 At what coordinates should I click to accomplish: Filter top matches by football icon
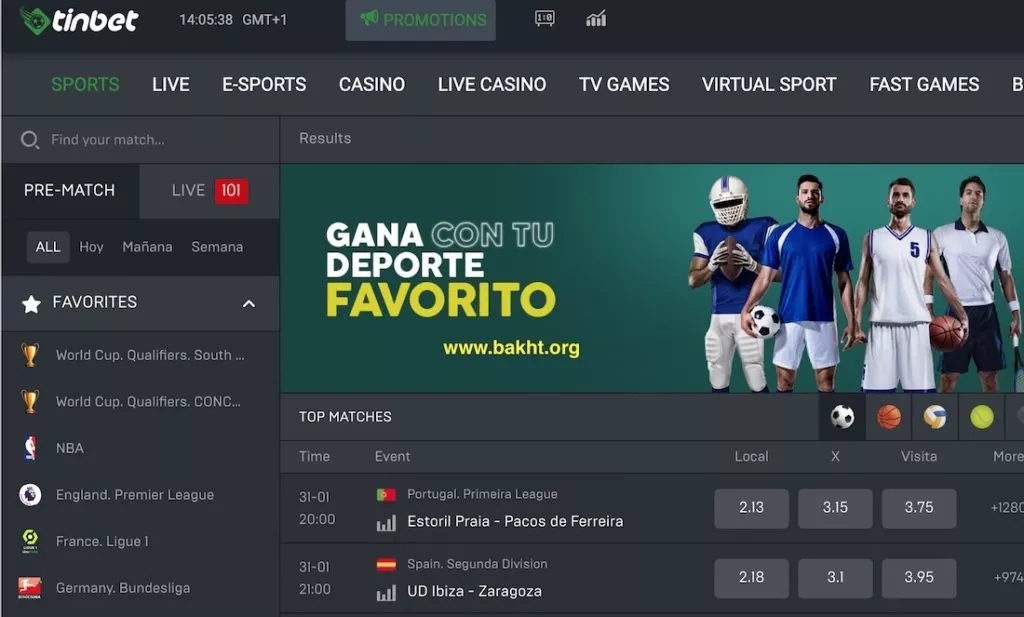pos(842,417)
